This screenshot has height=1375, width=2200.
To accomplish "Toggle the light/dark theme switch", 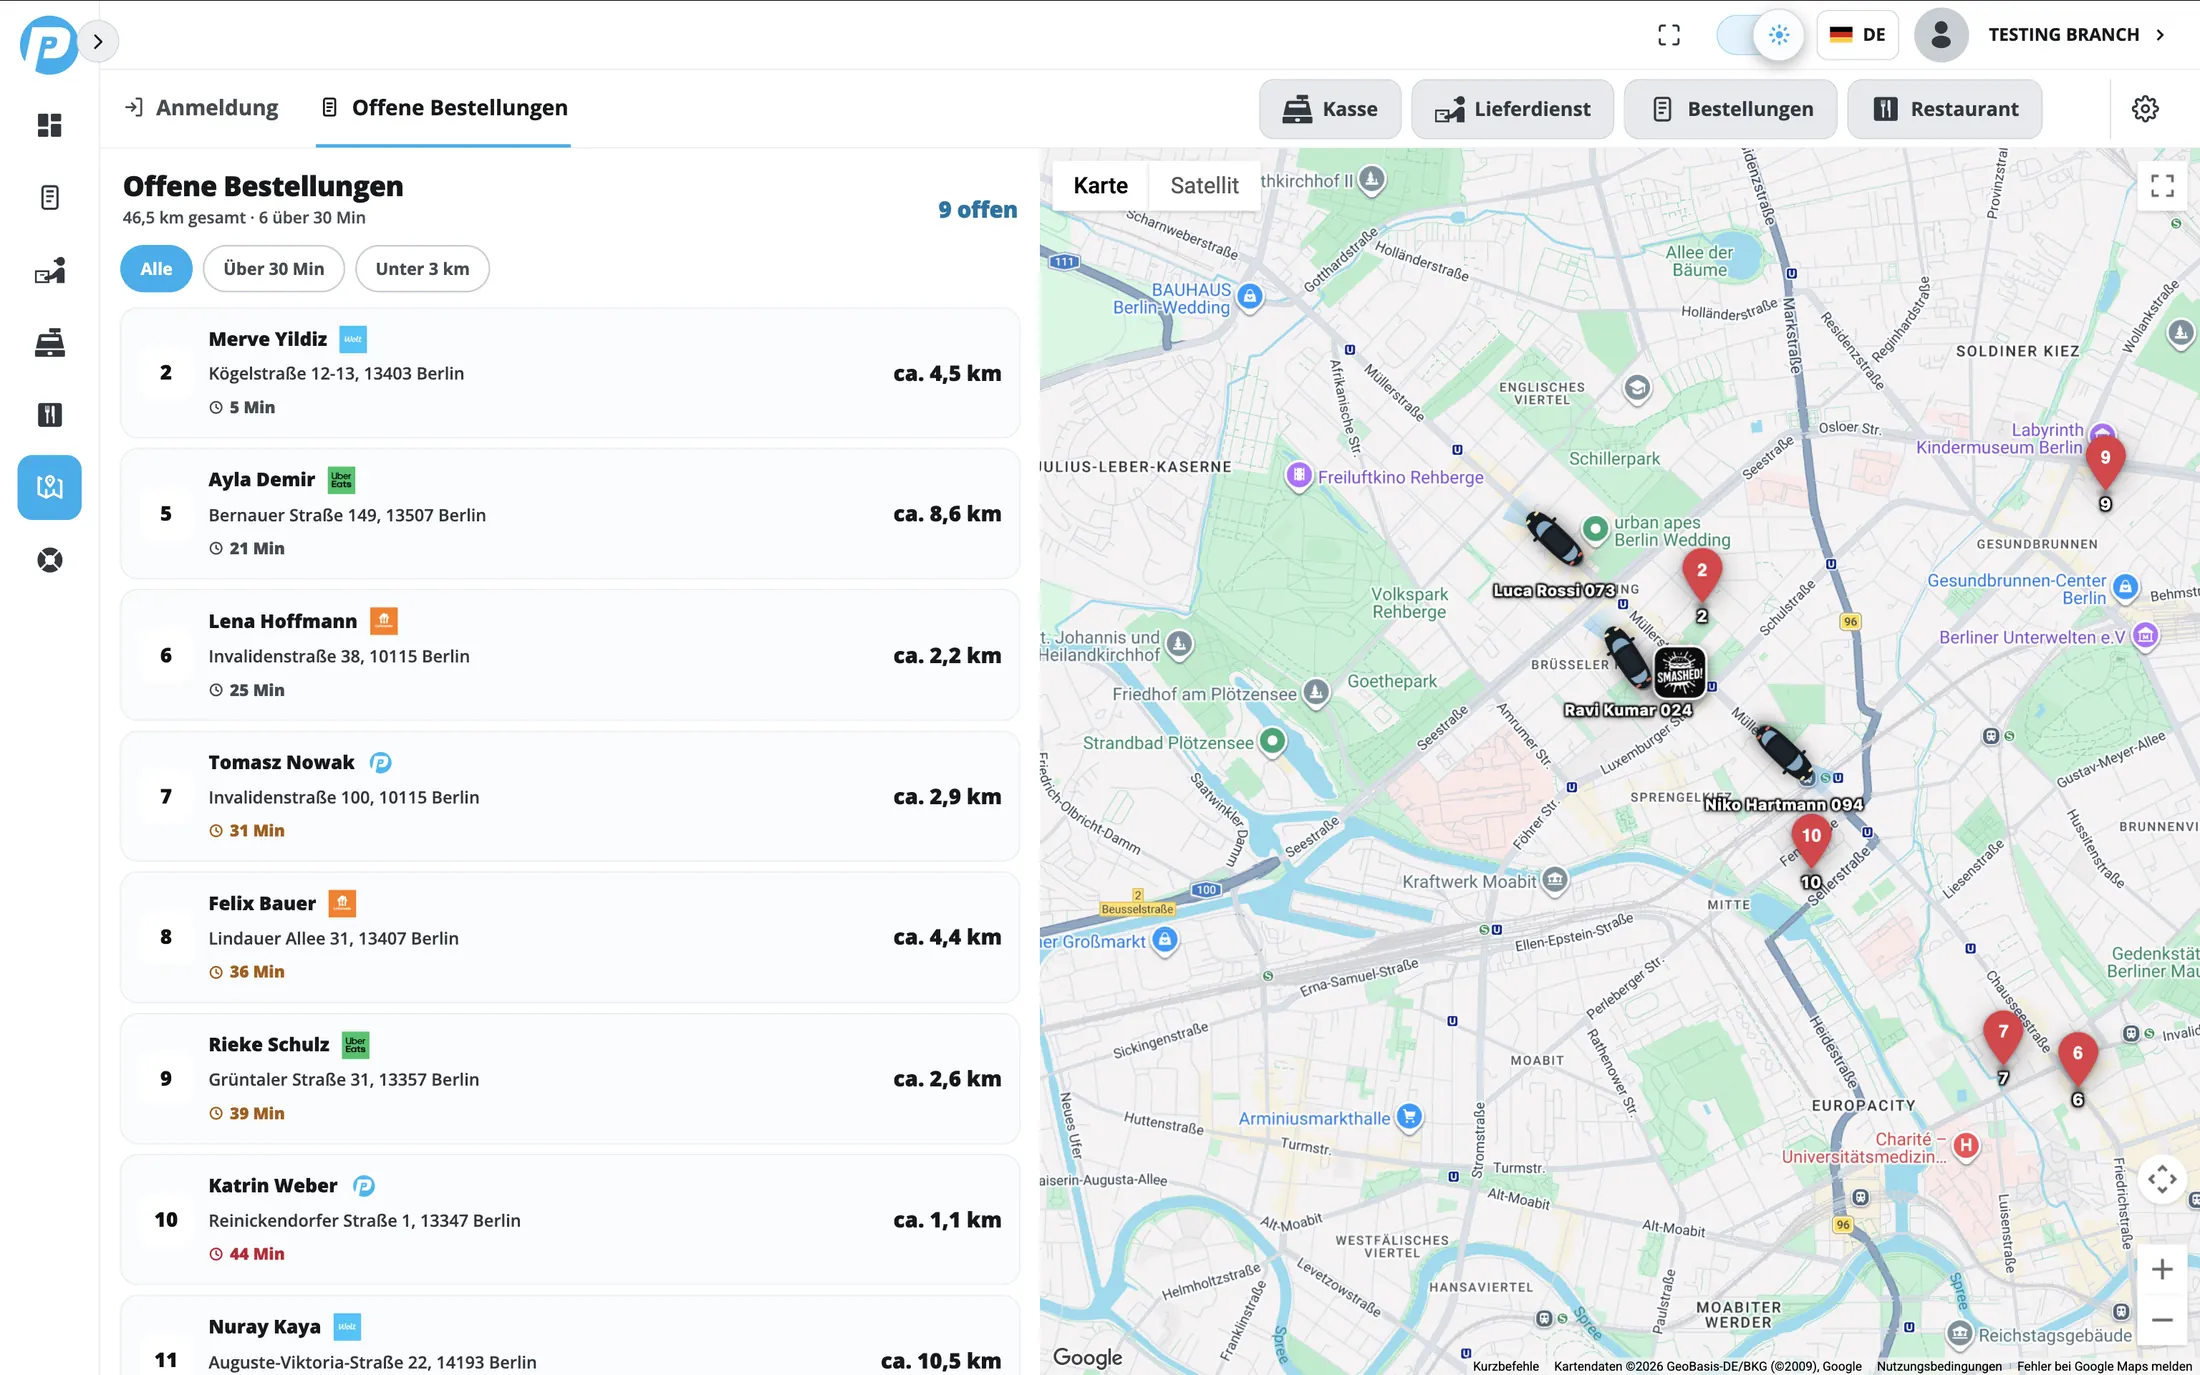I will tap(1760, 35).
